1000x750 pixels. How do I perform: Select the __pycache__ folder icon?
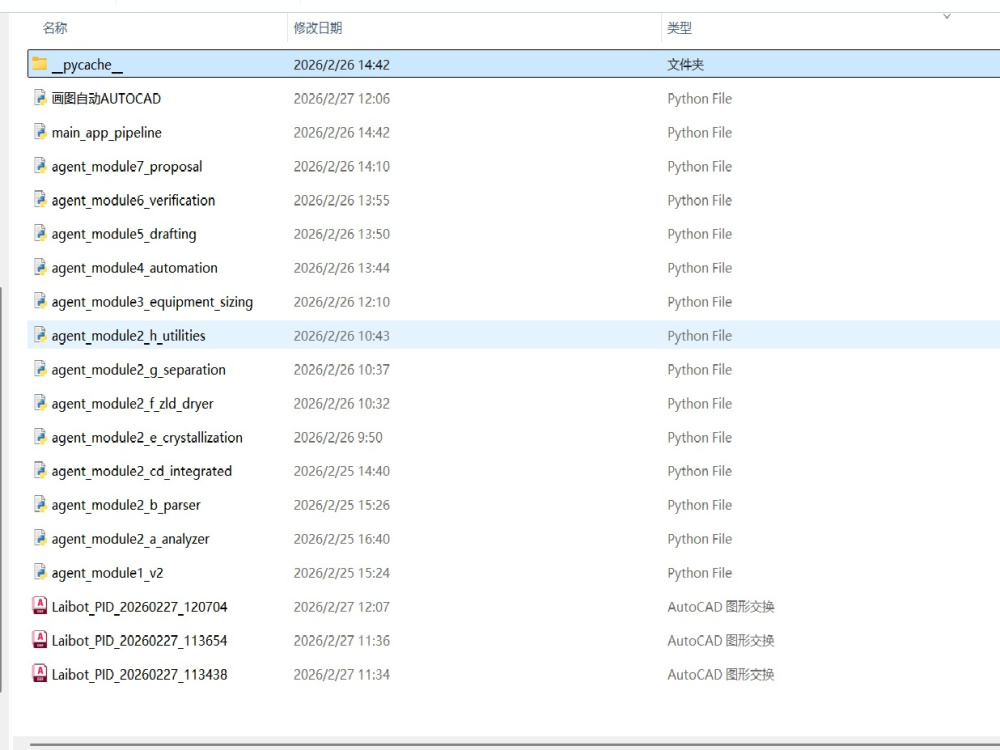(40, 64)
